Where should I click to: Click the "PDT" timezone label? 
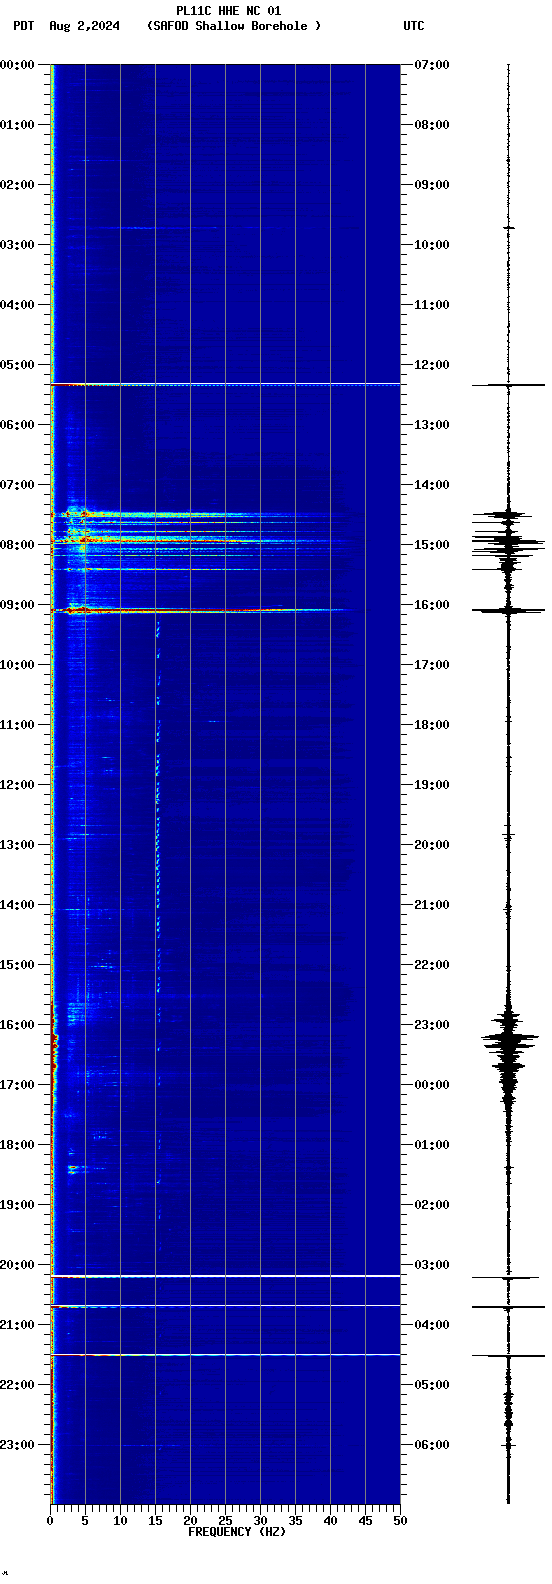23,26
